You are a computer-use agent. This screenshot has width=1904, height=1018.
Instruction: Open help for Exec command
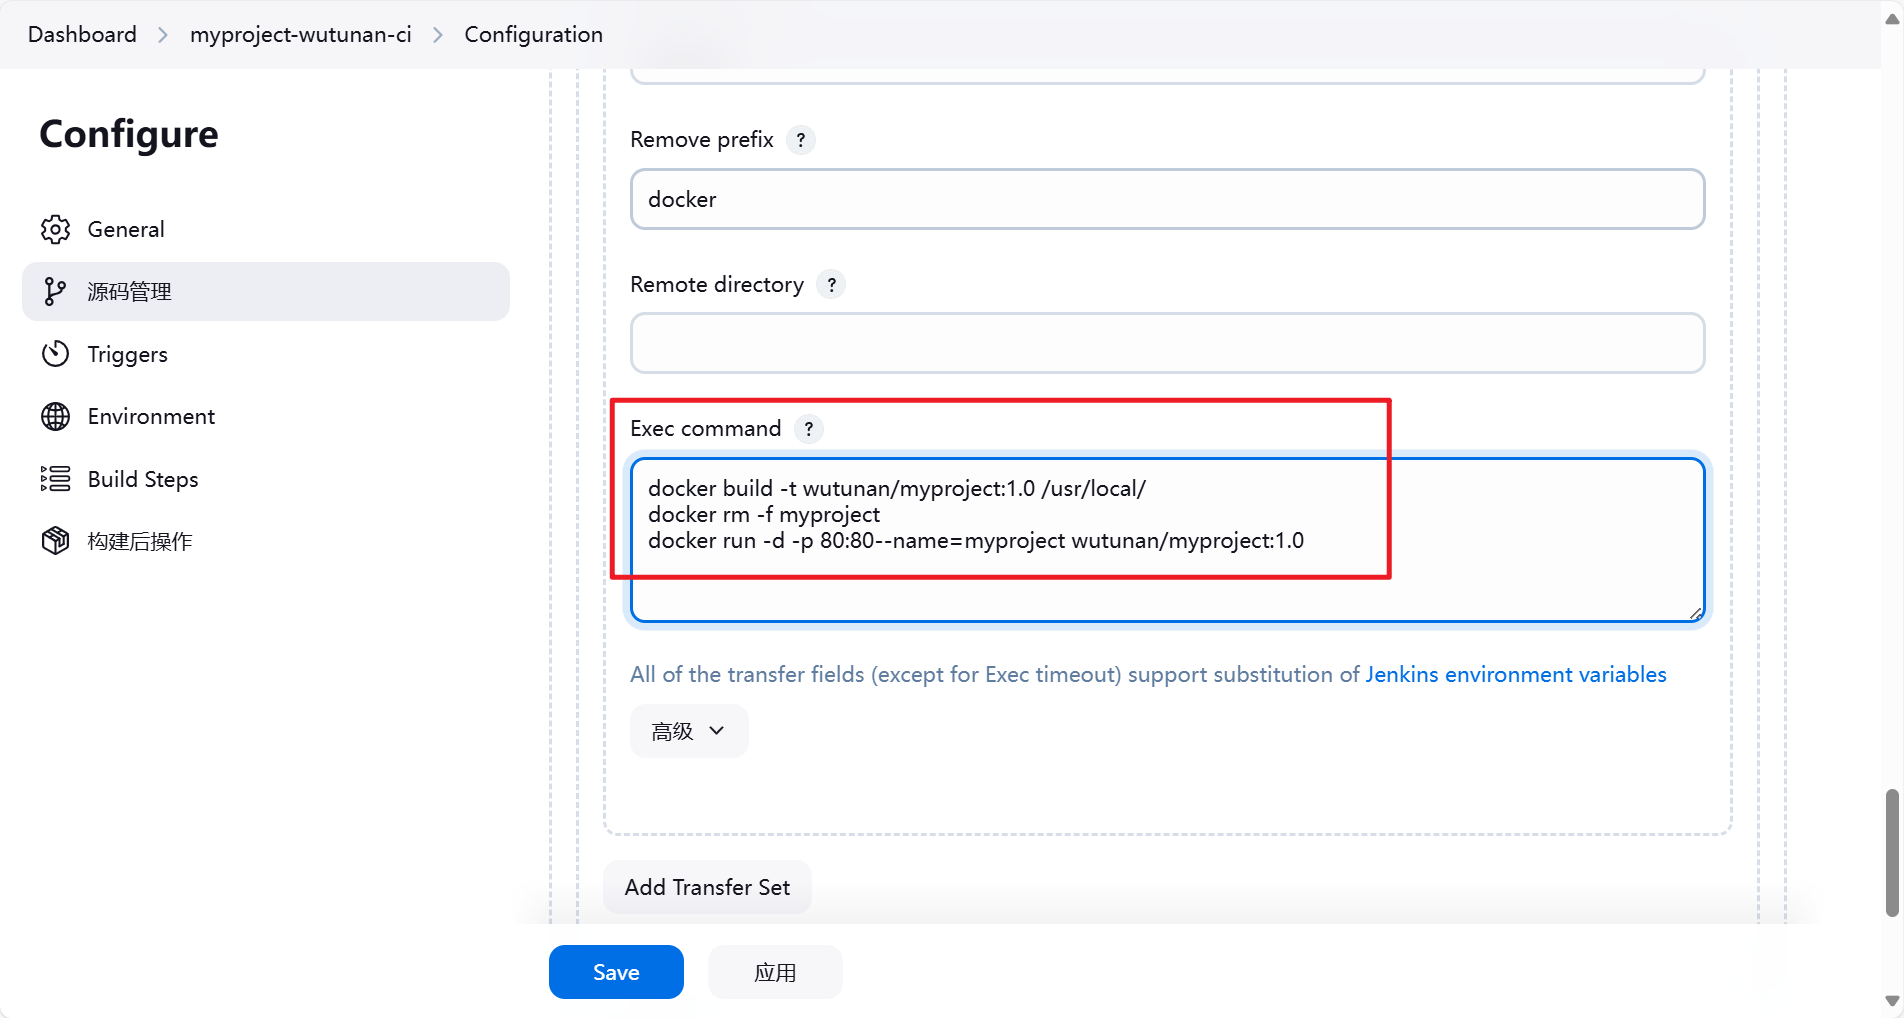pos(809,429)
